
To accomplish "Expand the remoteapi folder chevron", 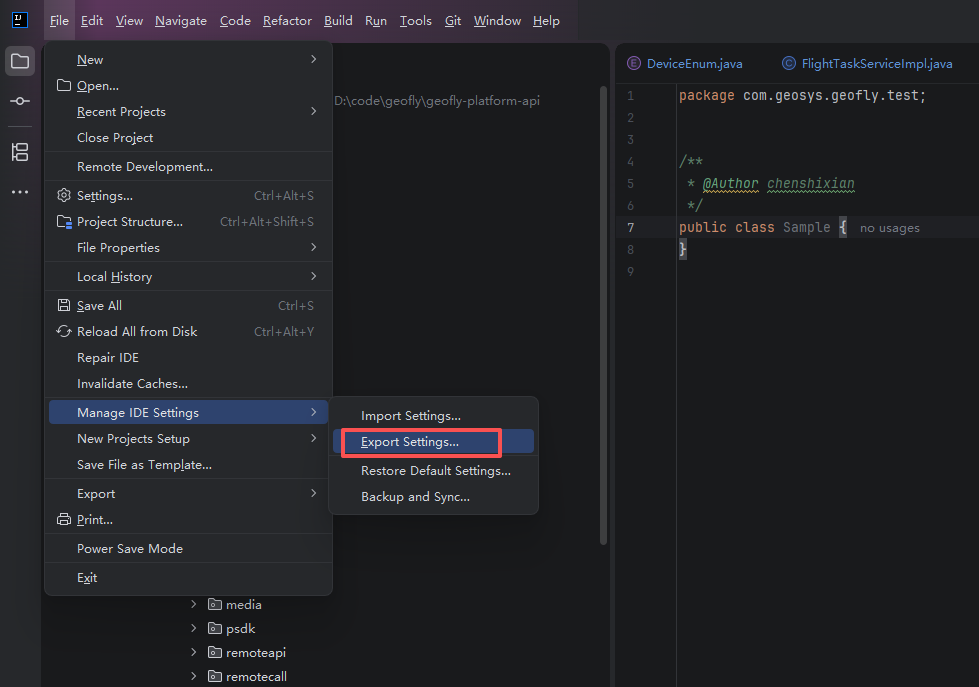I will 194,653.
